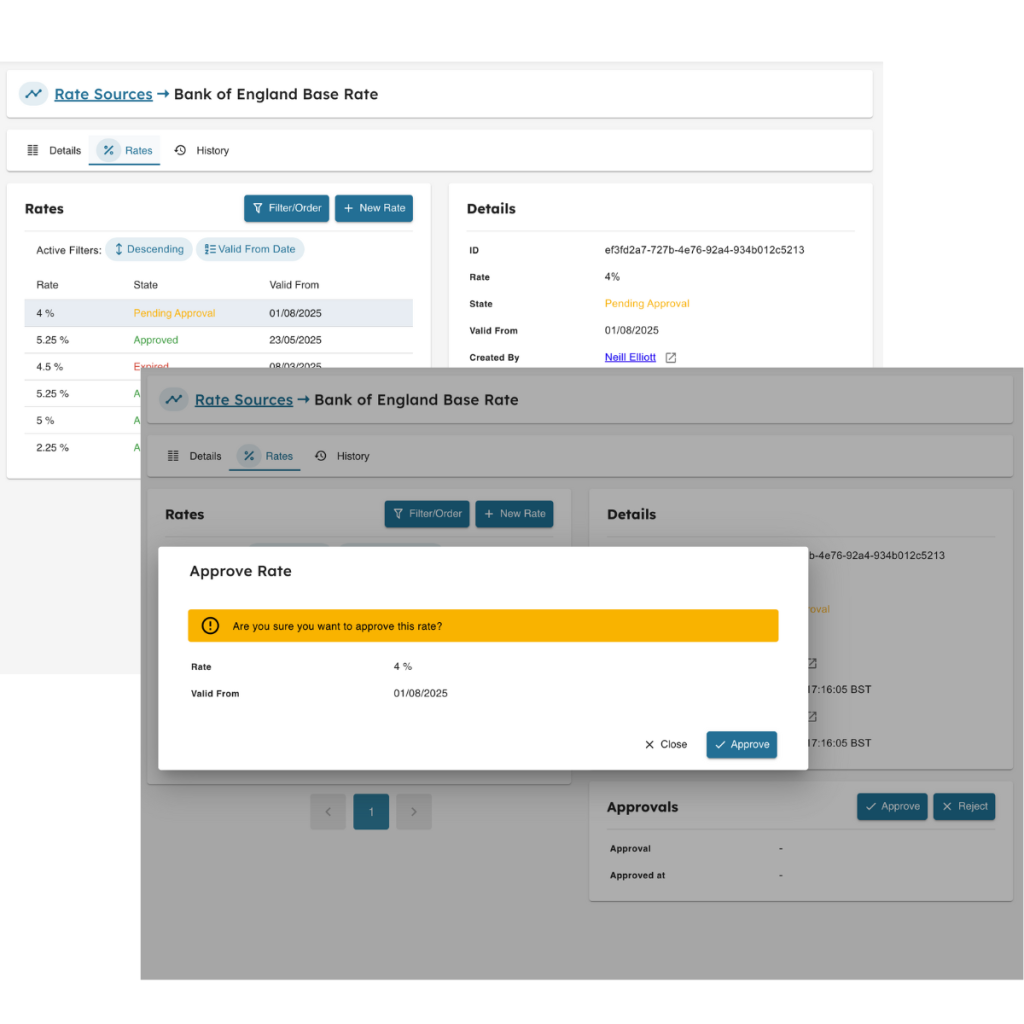Click Filter/Order button in the back window
This screenshot has height=1024, width=1024.
coord(287,208)
